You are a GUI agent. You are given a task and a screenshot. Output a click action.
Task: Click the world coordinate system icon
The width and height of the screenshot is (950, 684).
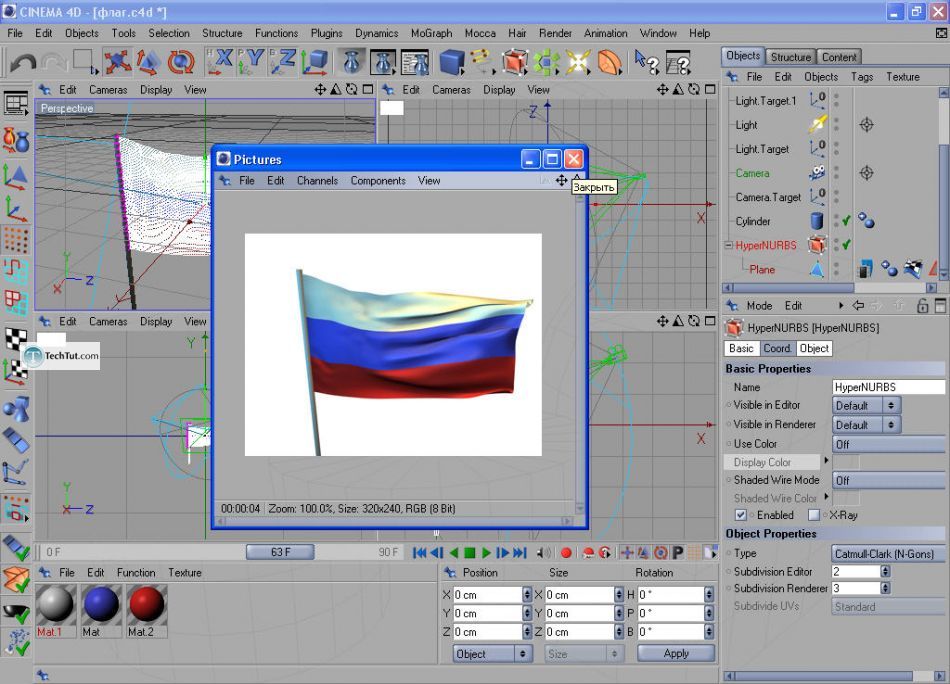click(x=314, y=62)
